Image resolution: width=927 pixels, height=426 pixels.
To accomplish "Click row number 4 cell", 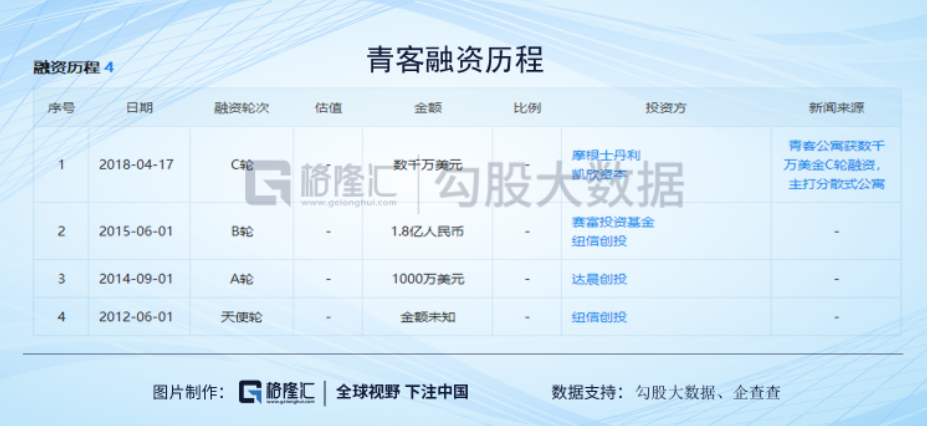I will click(x=61, y=317).
